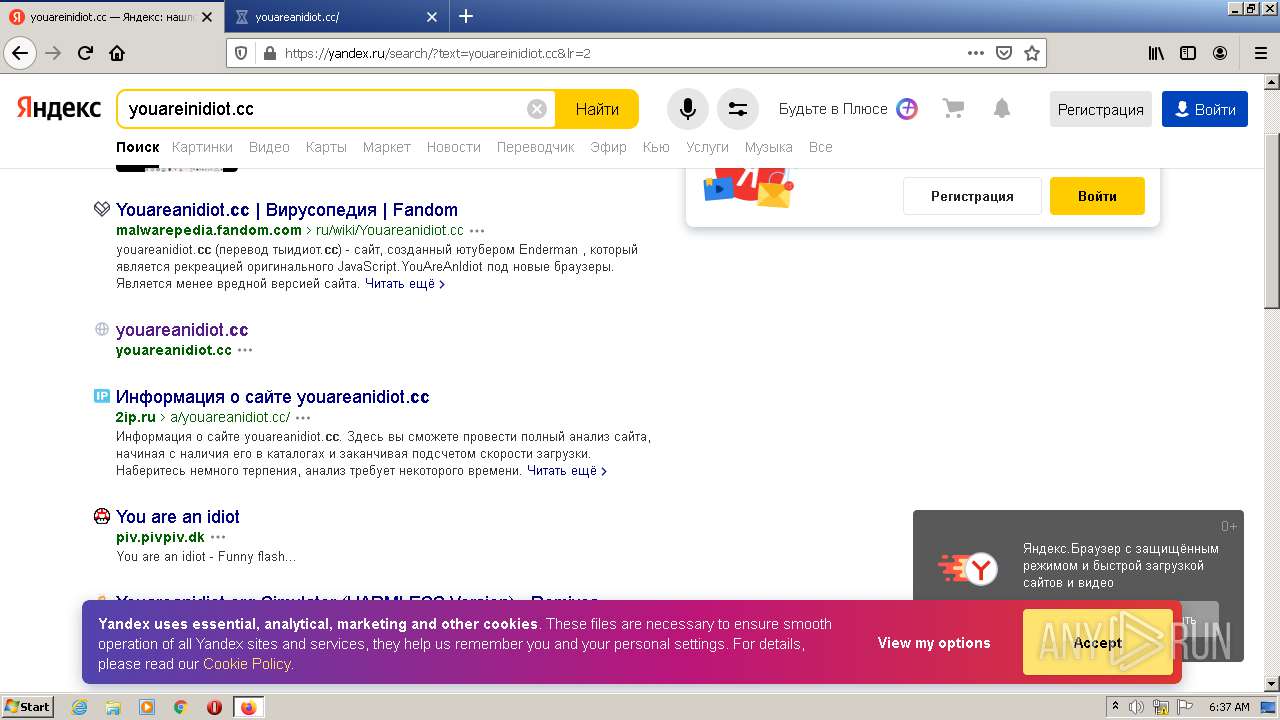1280x720 pixels.
Task: Open notifications bell icon
Action: [1002, 109]
